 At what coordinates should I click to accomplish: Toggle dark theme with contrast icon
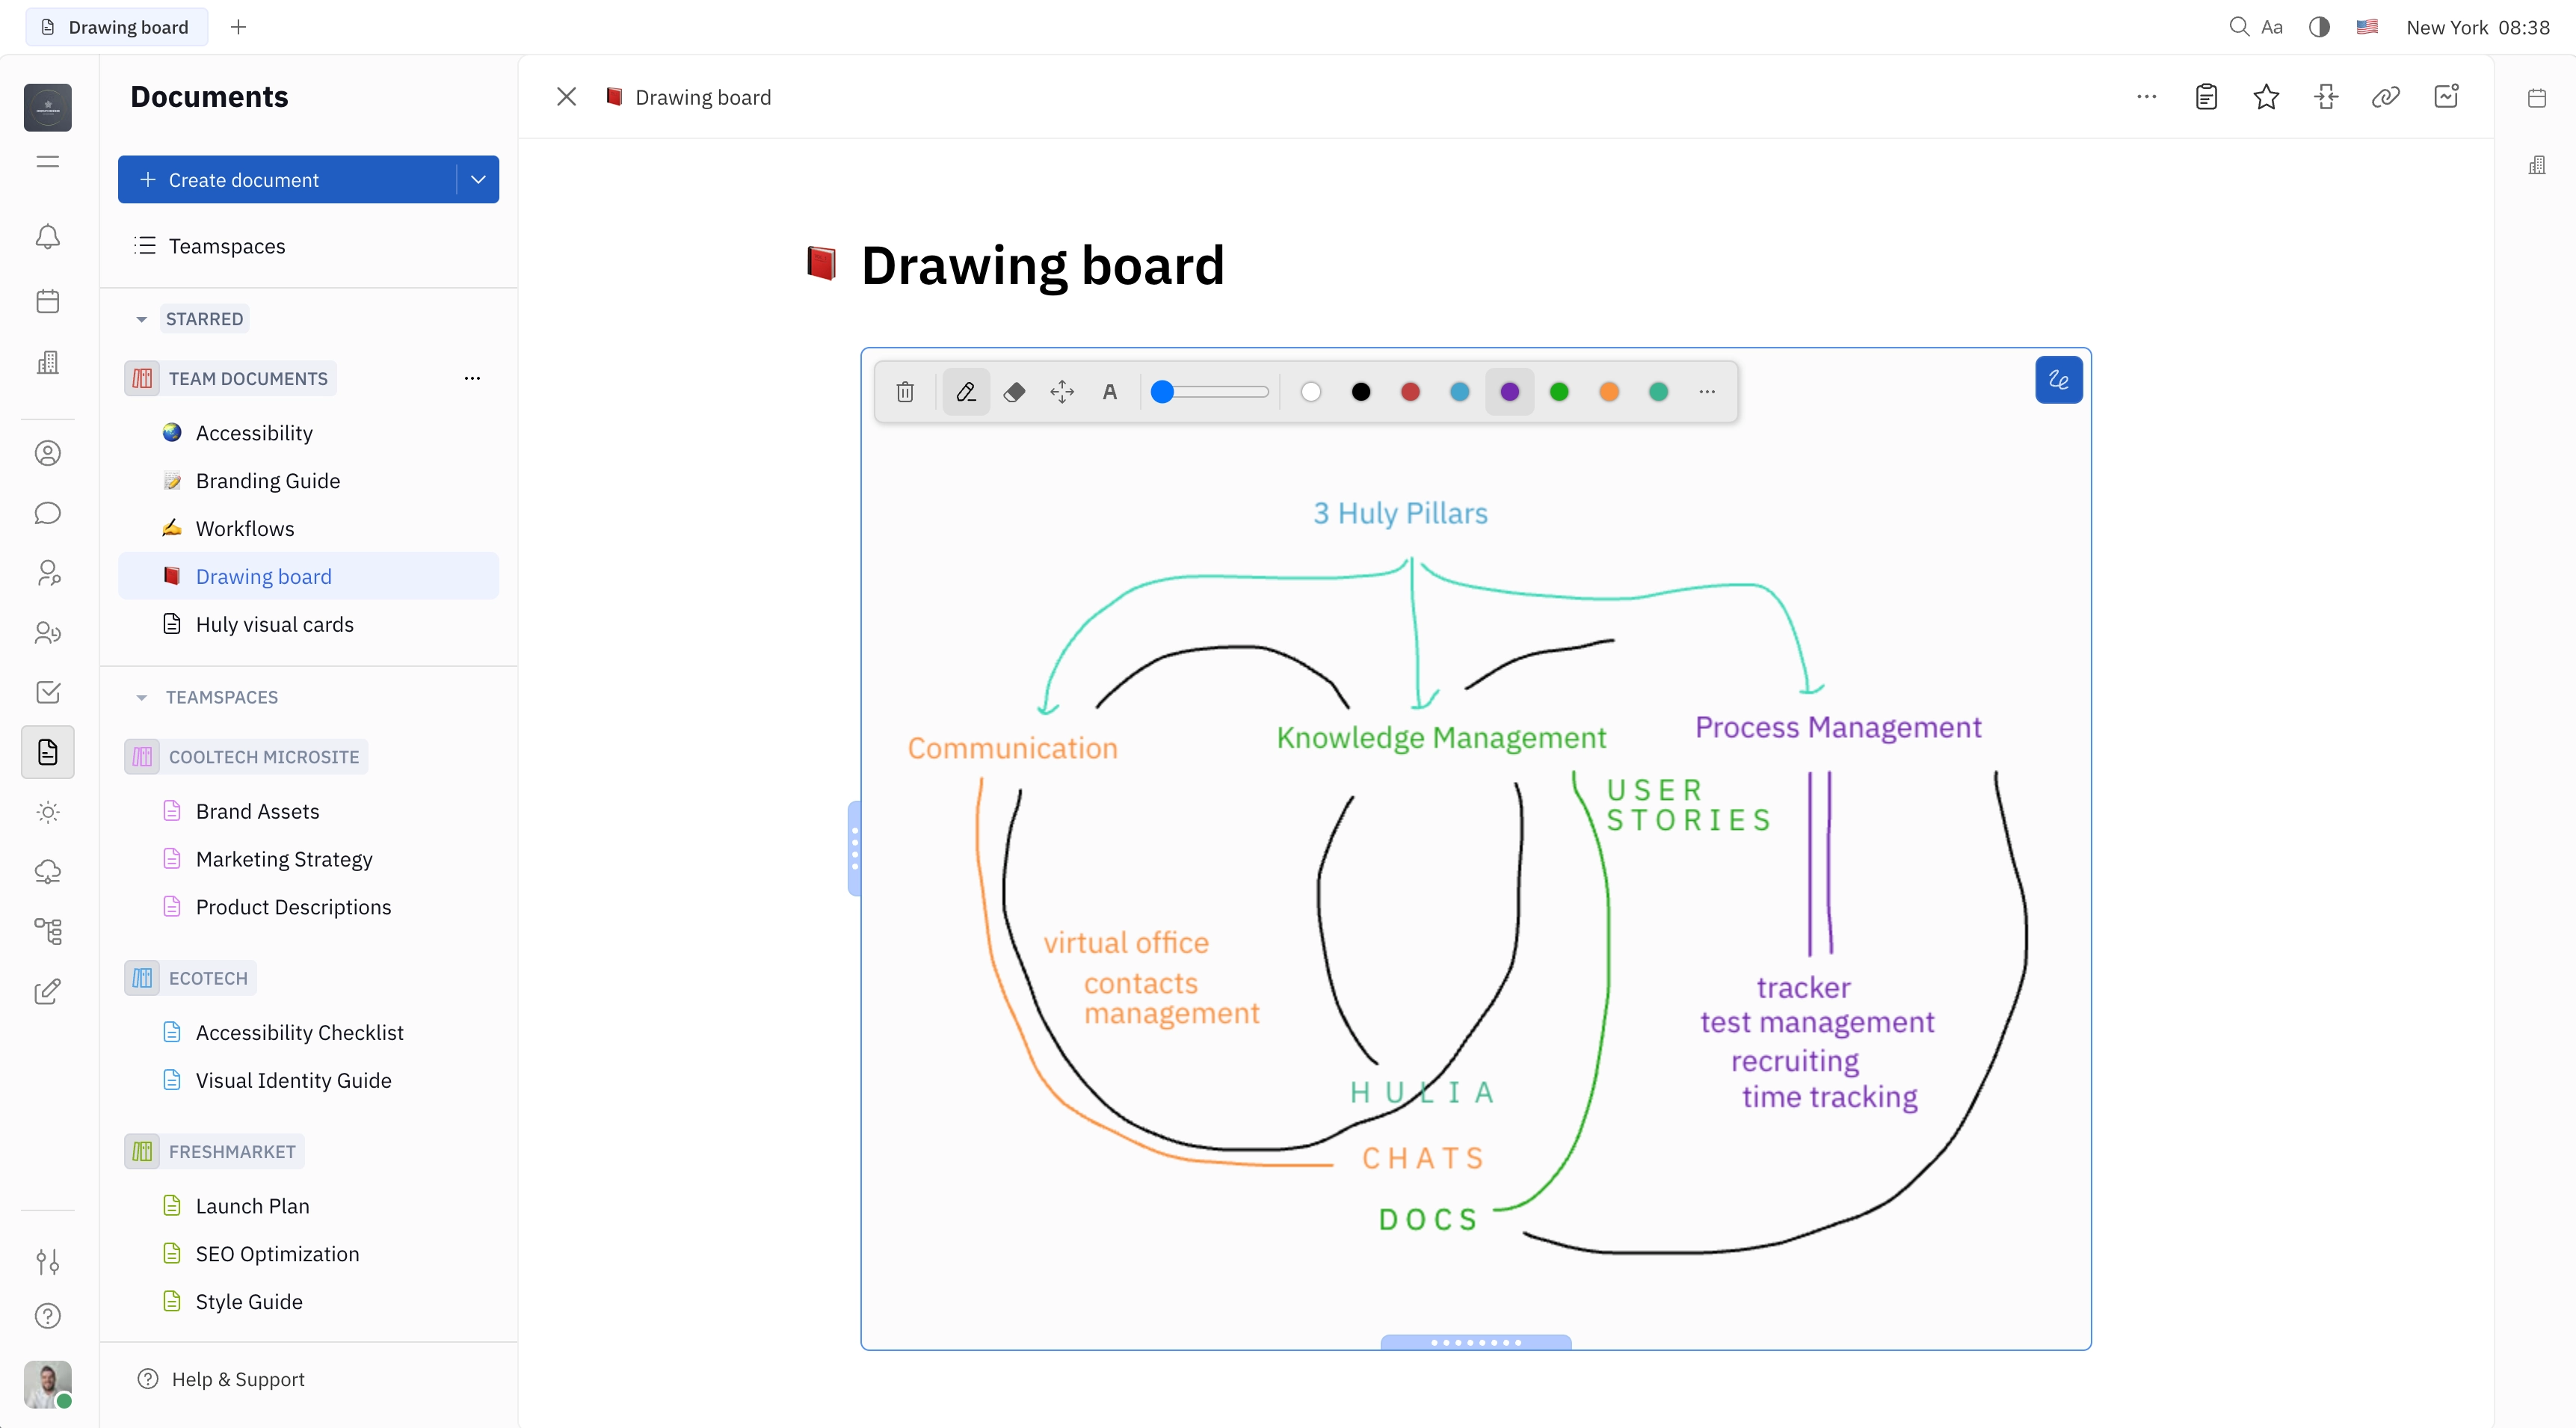pos(2318,27)
